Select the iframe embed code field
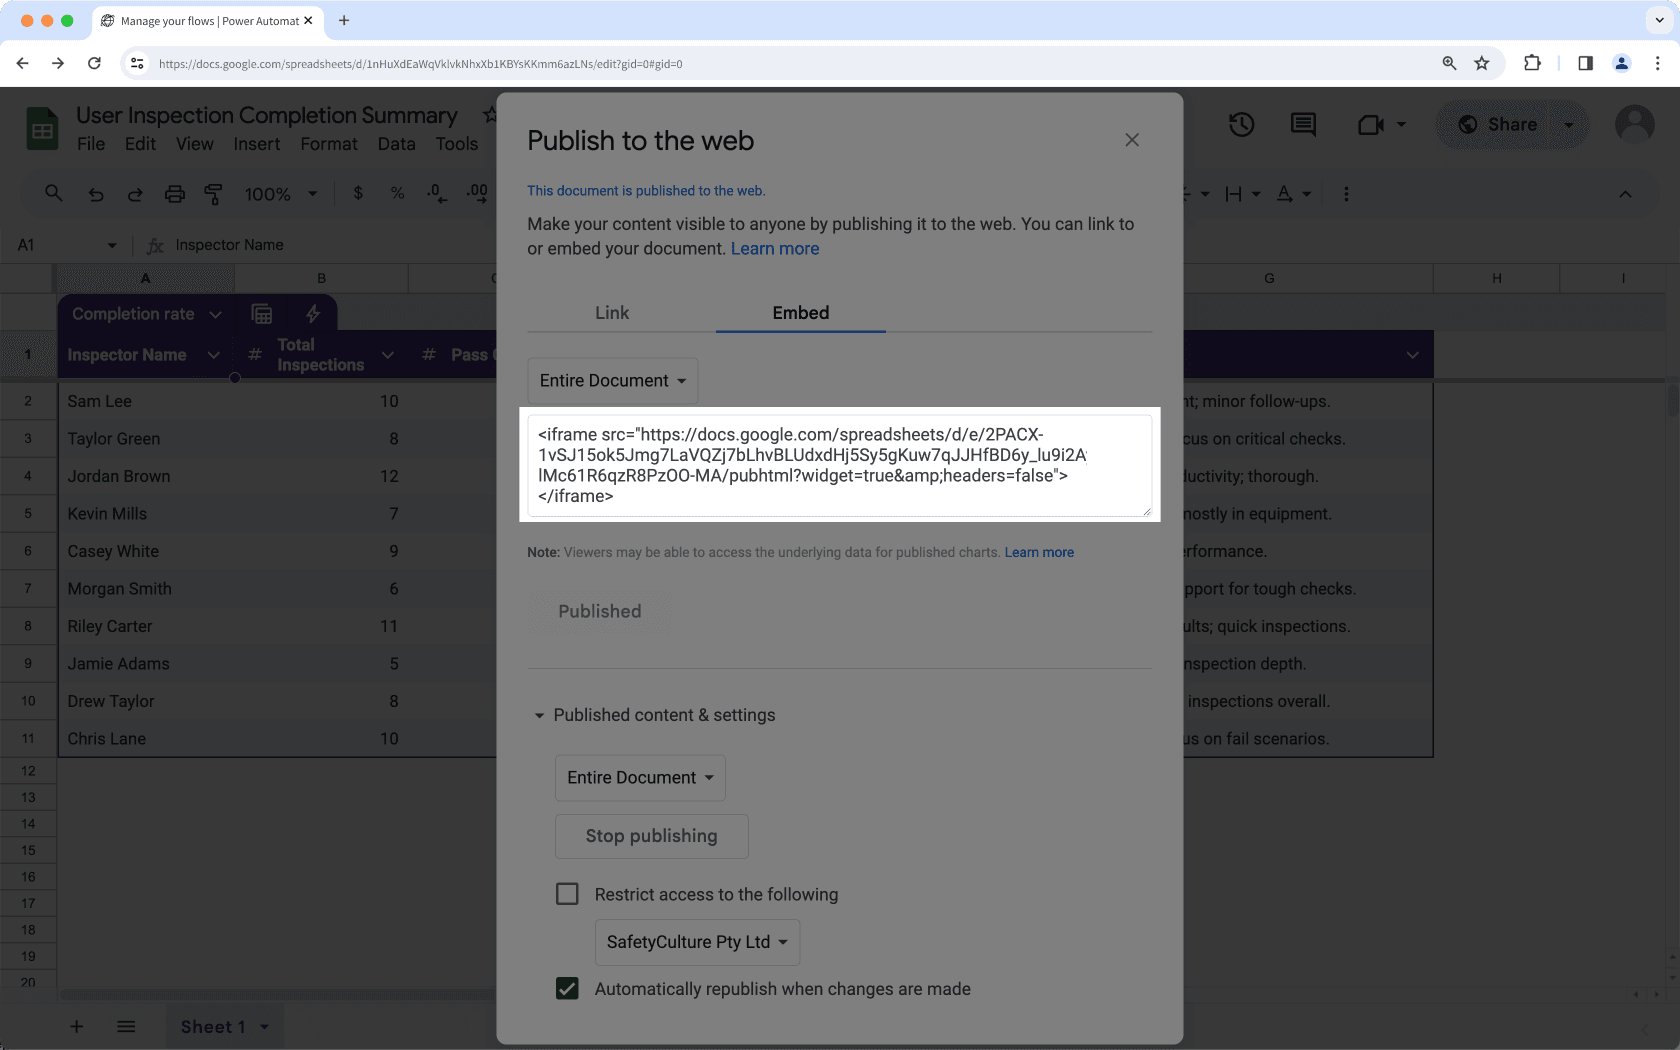Image resolution: width=1680 pixels, height=1050 pixels. (840, 464)
